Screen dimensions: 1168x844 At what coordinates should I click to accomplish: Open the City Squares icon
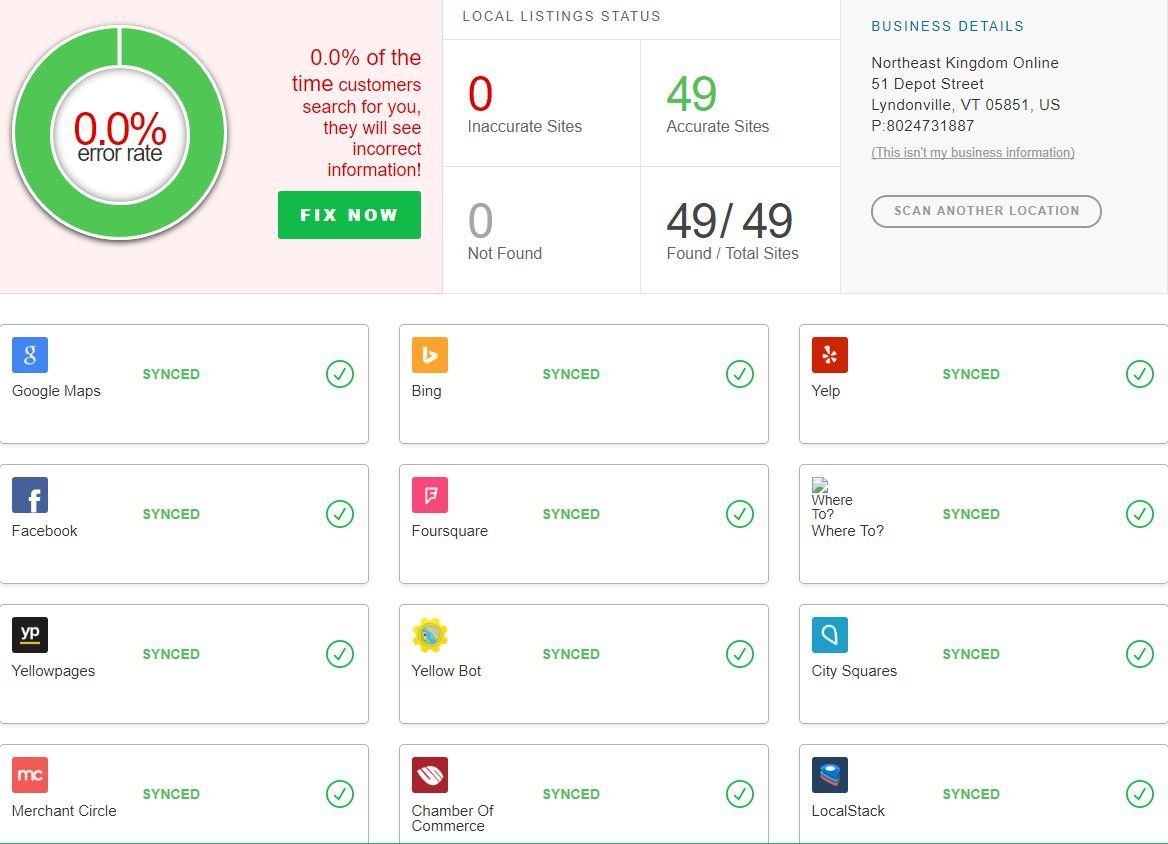click(830, 635)
